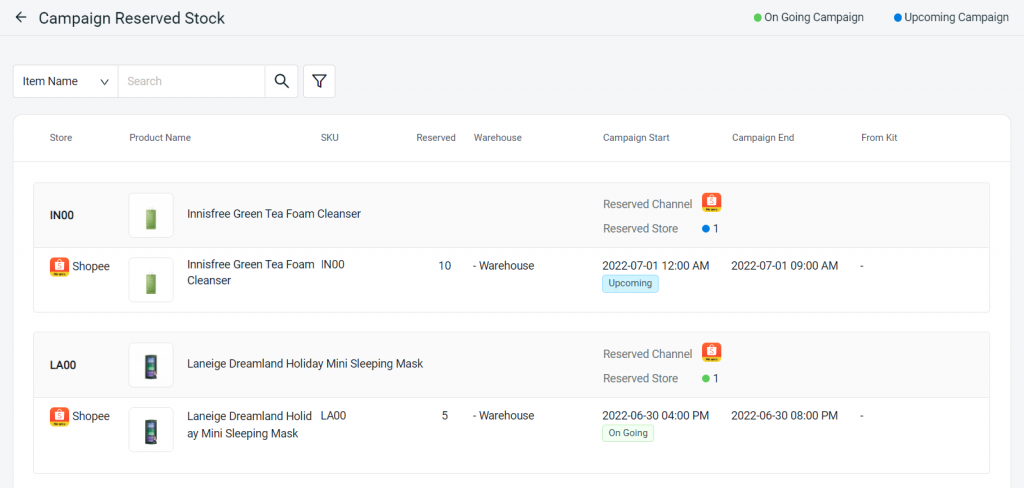Click Shopee store icon in Laneige row
The image size is (1024, 488).
point(59,416)
